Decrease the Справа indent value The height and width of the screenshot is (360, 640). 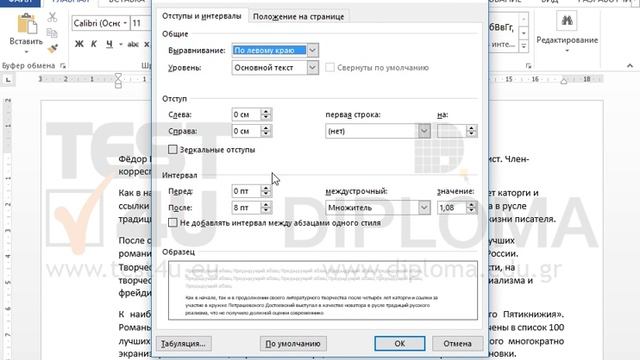[x=266, y=134]
